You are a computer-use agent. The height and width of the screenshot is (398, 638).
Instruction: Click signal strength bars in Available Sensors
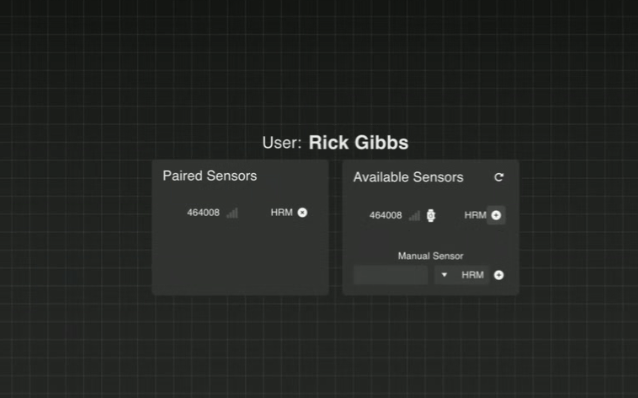coord(415,215)
